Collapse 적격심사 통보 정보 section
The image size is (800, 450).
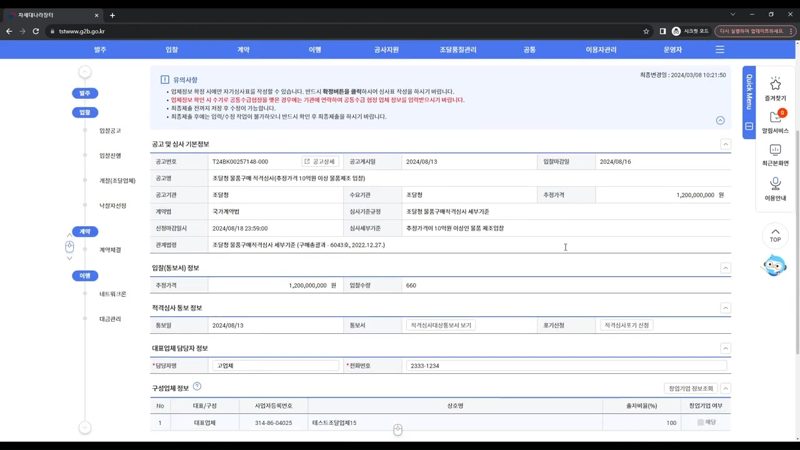725,308
